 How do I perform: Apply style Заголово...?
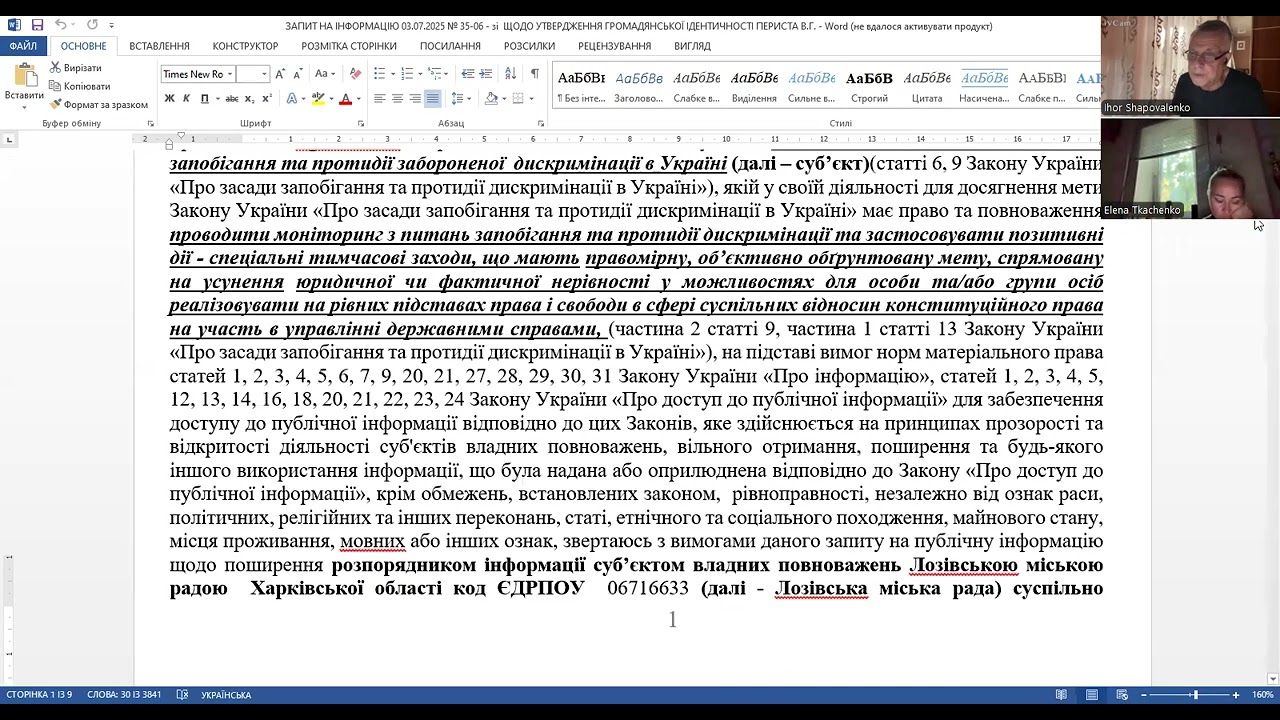(x=638, y=87)
